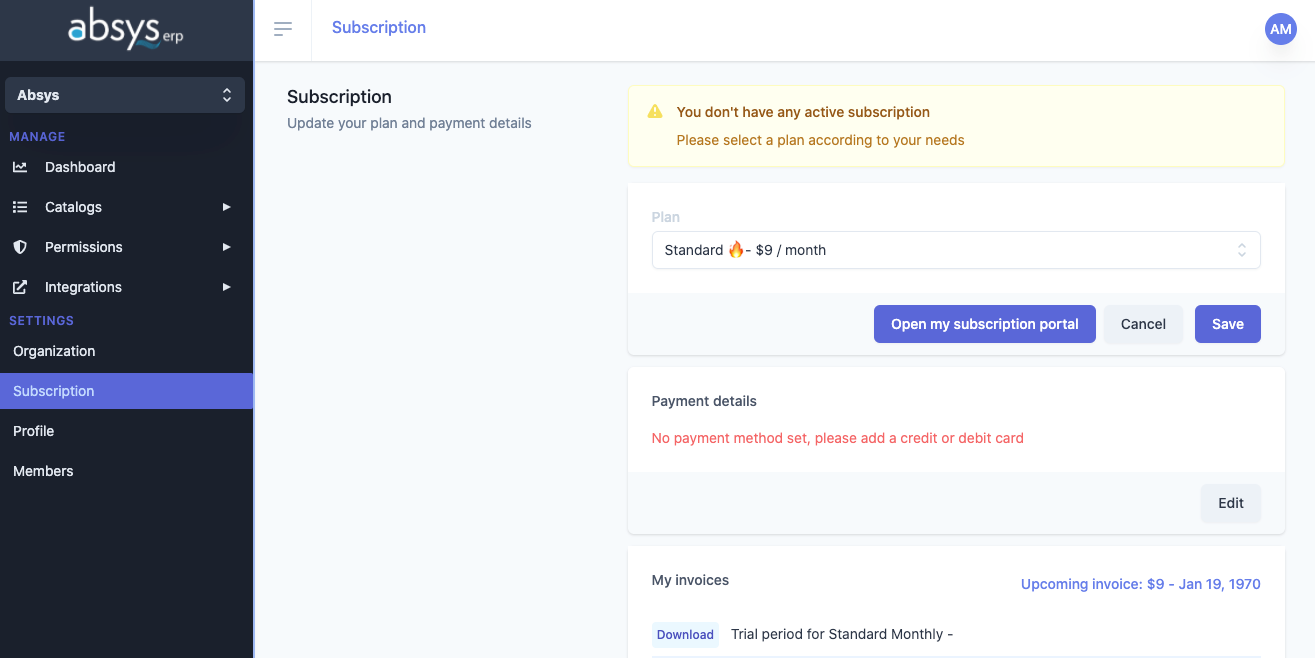The height and width of the screenshot is (658, 1315).
Task: Click the hamburger menu icon
Action: click(283, 29)
